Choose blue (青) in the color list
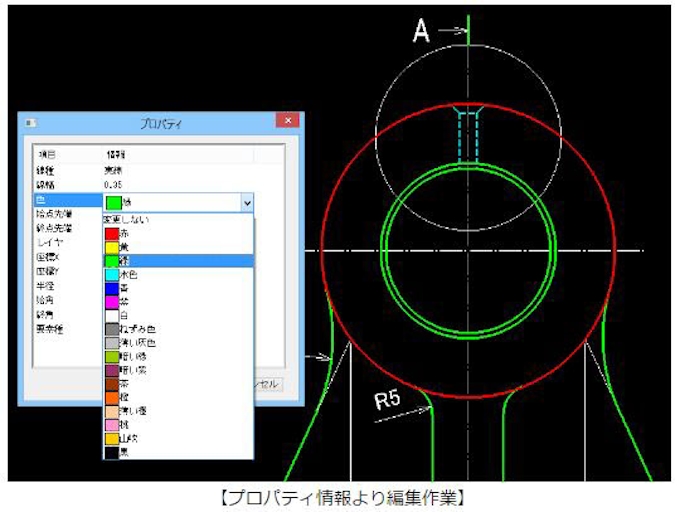Viewport: 680px width, 512px height. pos(124,288)
